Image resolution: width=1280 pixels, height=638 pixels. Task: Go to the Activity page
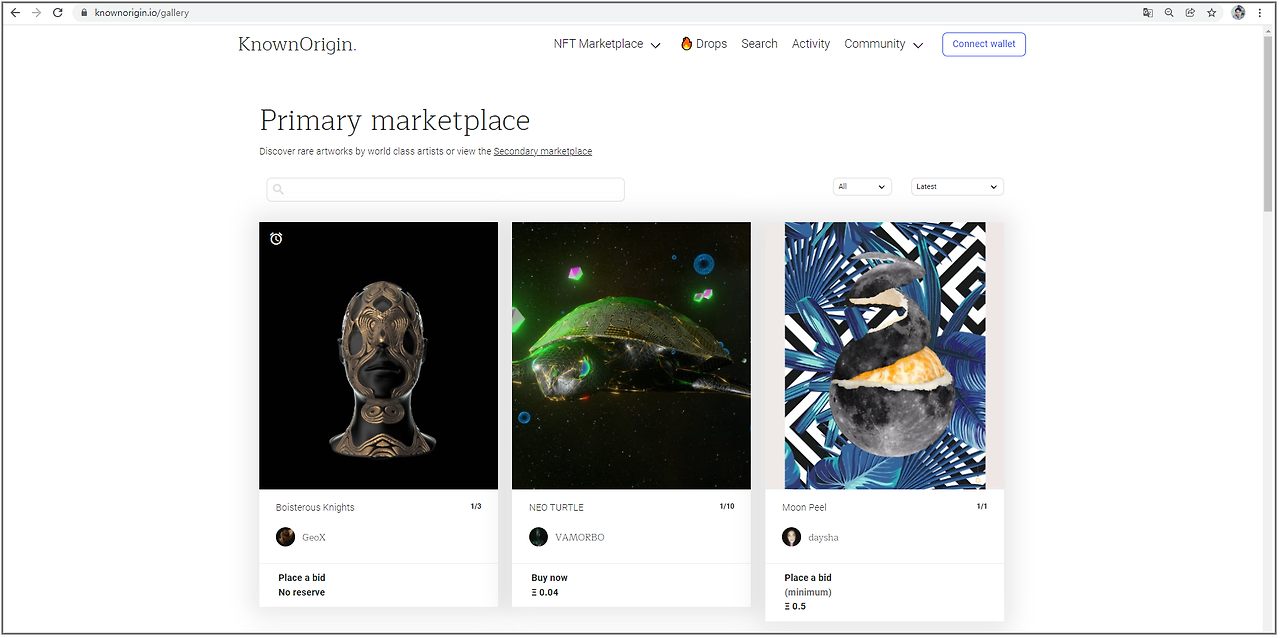tap(811, 44)
